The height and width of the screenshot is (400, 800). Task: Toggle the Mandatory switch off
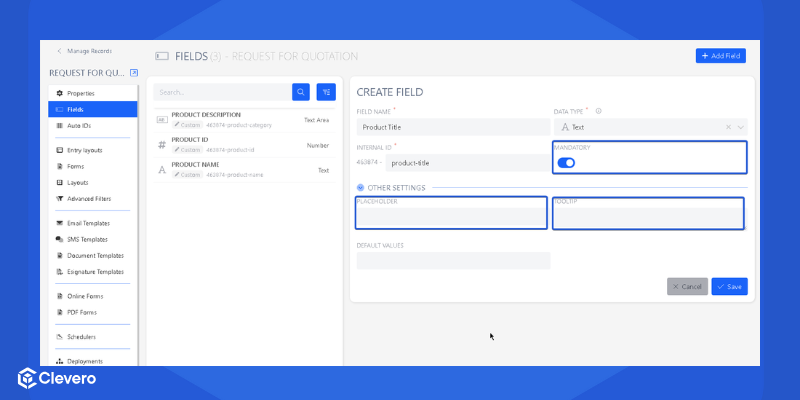tap(566, 163)
